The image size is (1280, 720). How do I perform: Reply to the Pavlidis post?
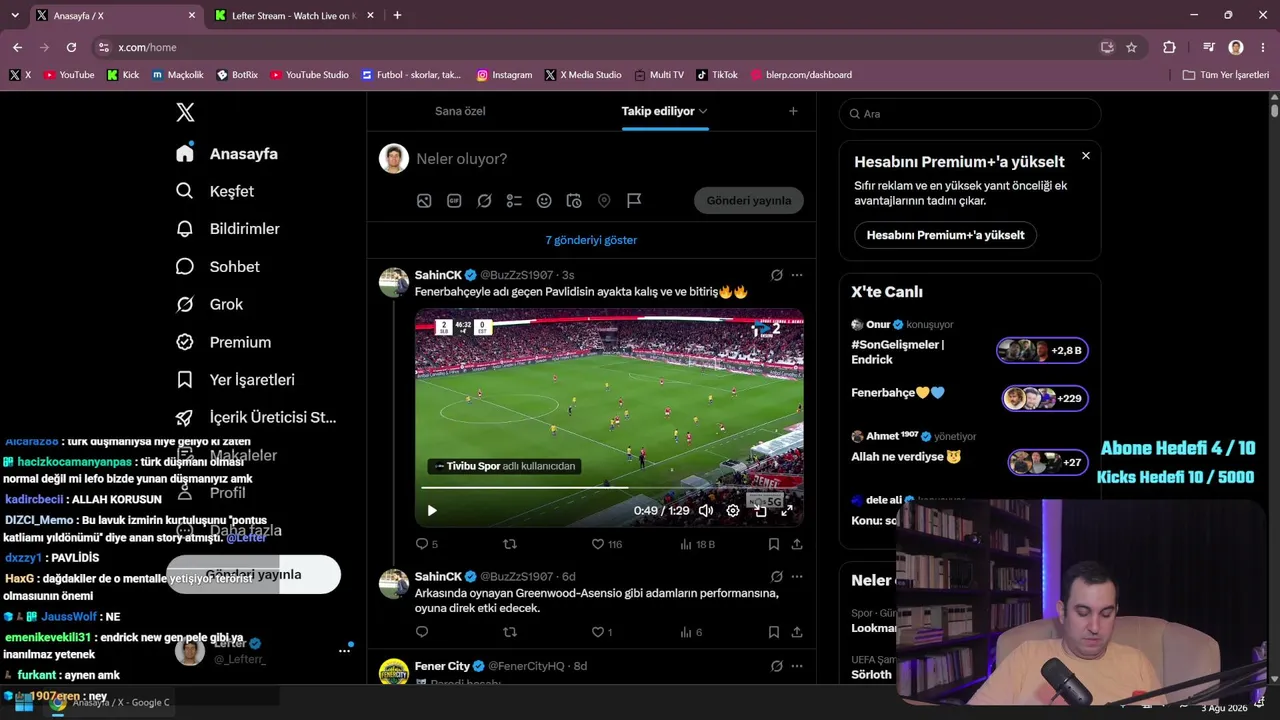[x=422, y=544]
